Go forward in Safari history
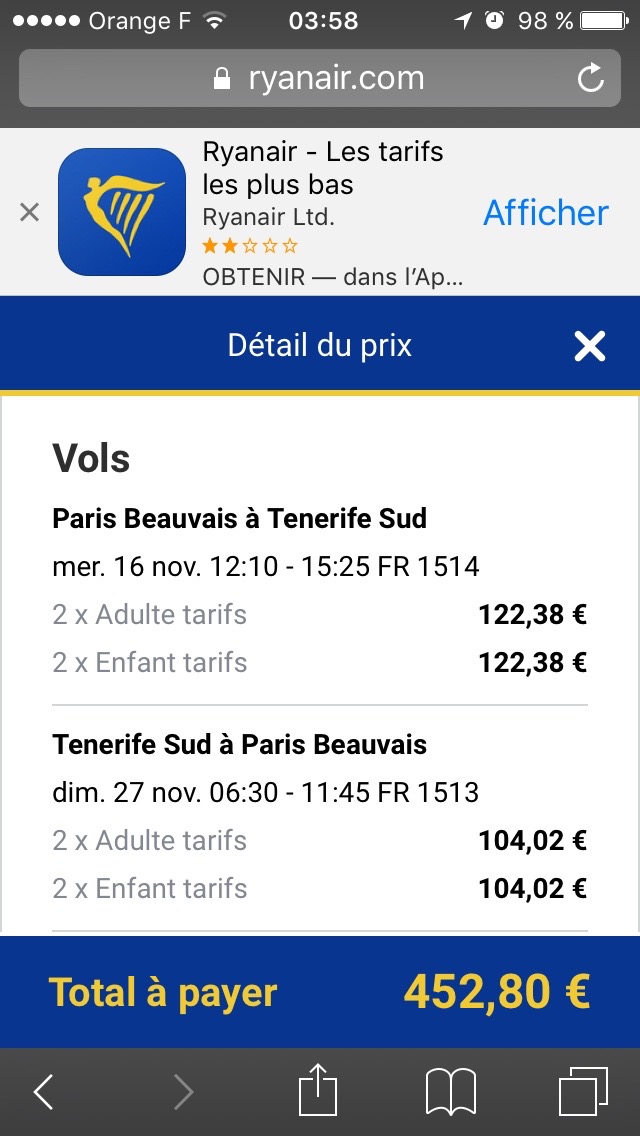 click(183, 1092)
